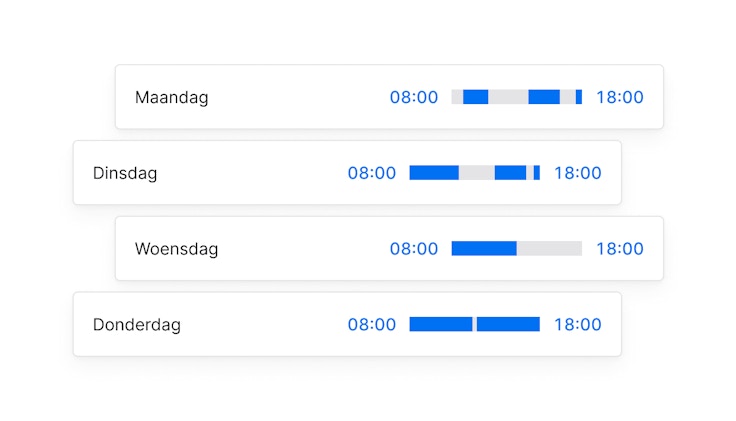Select the second blue block in Donderdag's timeline

[x=508, y=325]
